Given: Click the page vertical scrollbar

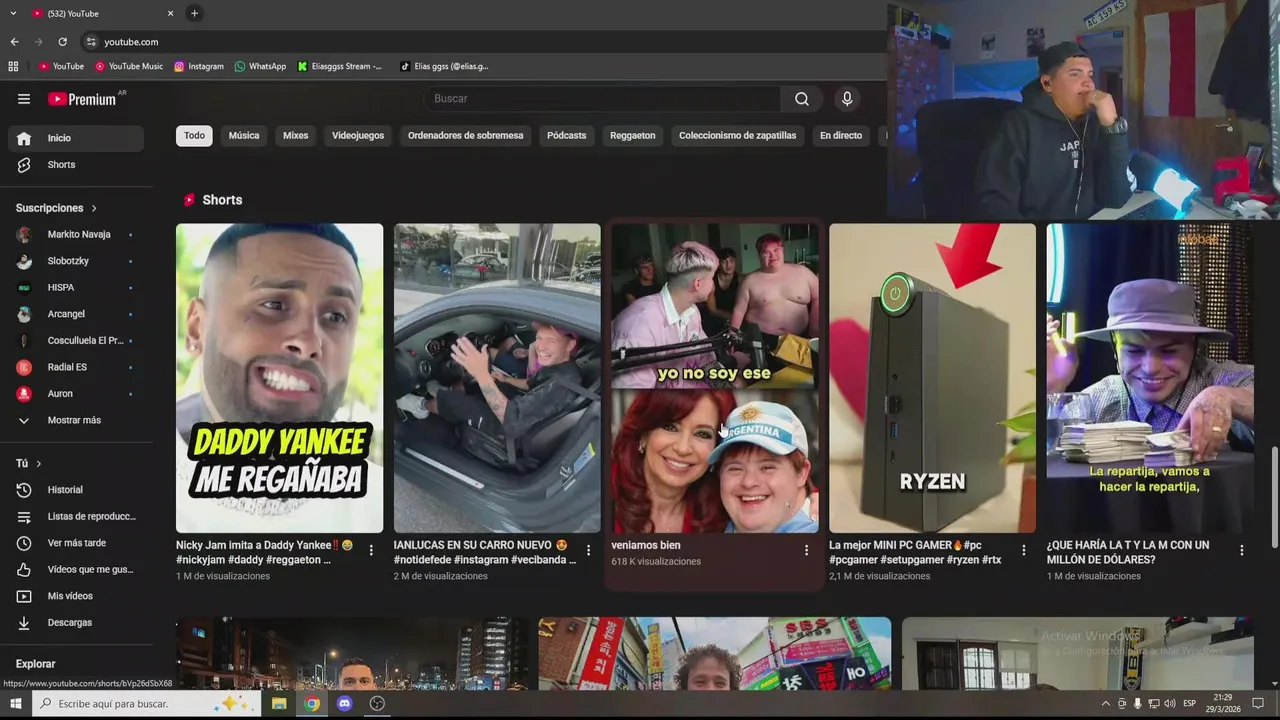Looking at the screenshot, I should click(1274, 497).
